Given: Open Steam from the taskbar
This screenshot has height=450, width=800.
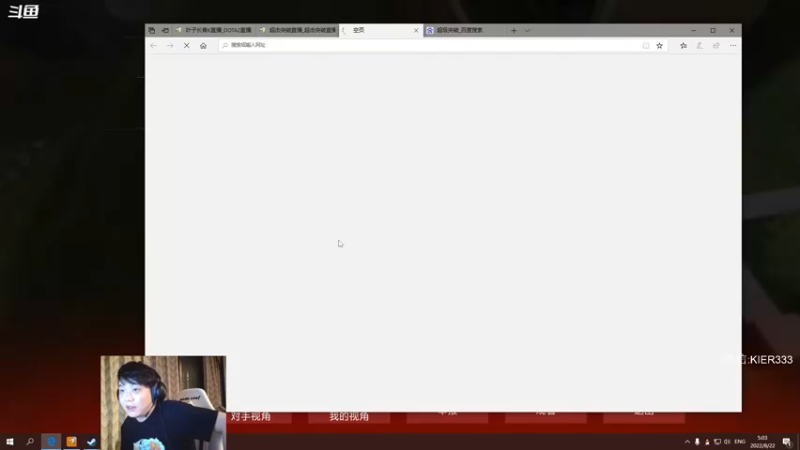Looking at the screenshot, I should pos(91,442).
